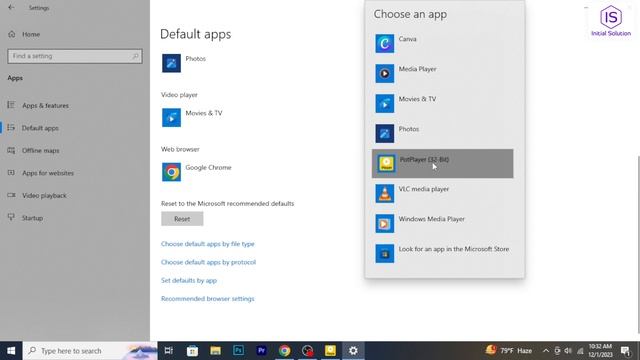Open Task View on the taskbar

[169, 351]
